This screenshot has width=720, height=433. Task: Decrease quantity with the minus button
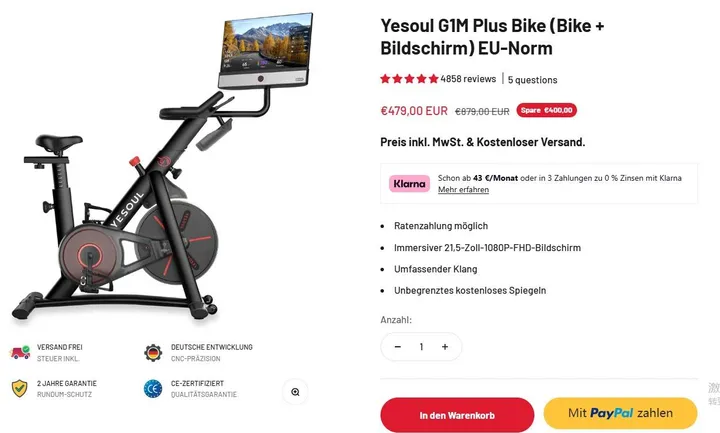(398, 347)
